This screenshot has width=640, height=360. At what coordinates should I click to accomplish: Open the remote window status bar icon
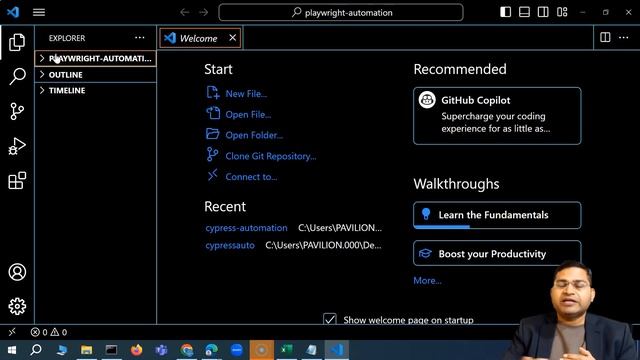point(12,332)
